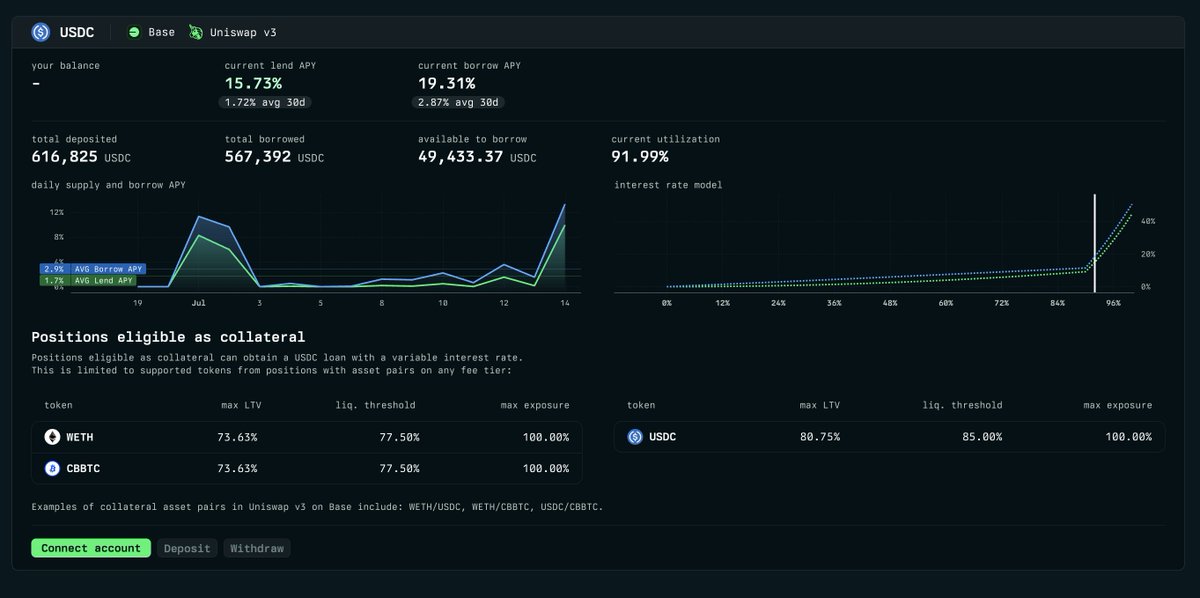Viewport: 1200px width, 598px height.
Task: Click WETH max exposure 100.00% cell
Action: coord(546,437)
